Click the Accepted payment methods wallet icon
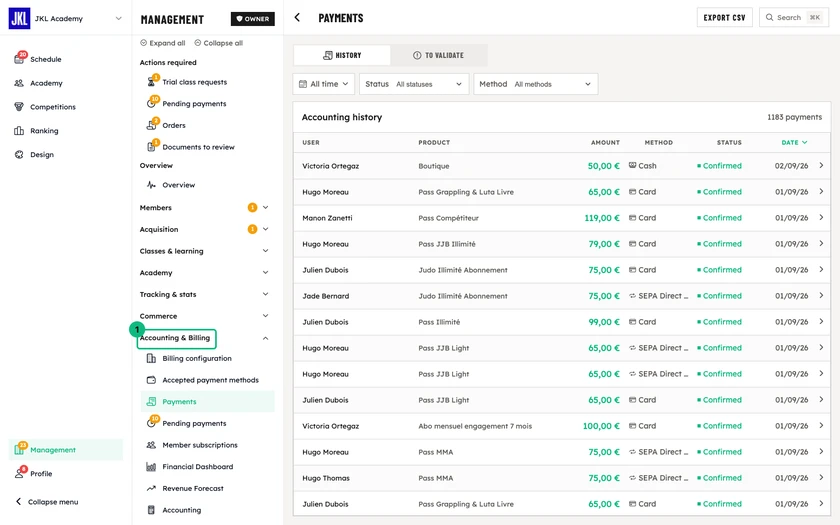The height and width of the screenshot is (525, 840). click(152, 380)
